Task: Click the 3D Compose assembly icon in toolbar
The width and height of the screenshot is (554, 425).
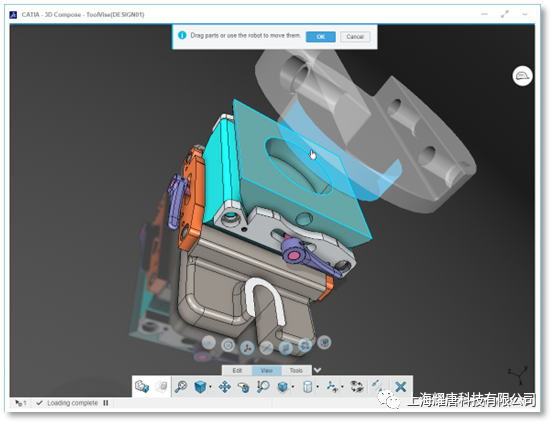Action: (x=142, y=386)
